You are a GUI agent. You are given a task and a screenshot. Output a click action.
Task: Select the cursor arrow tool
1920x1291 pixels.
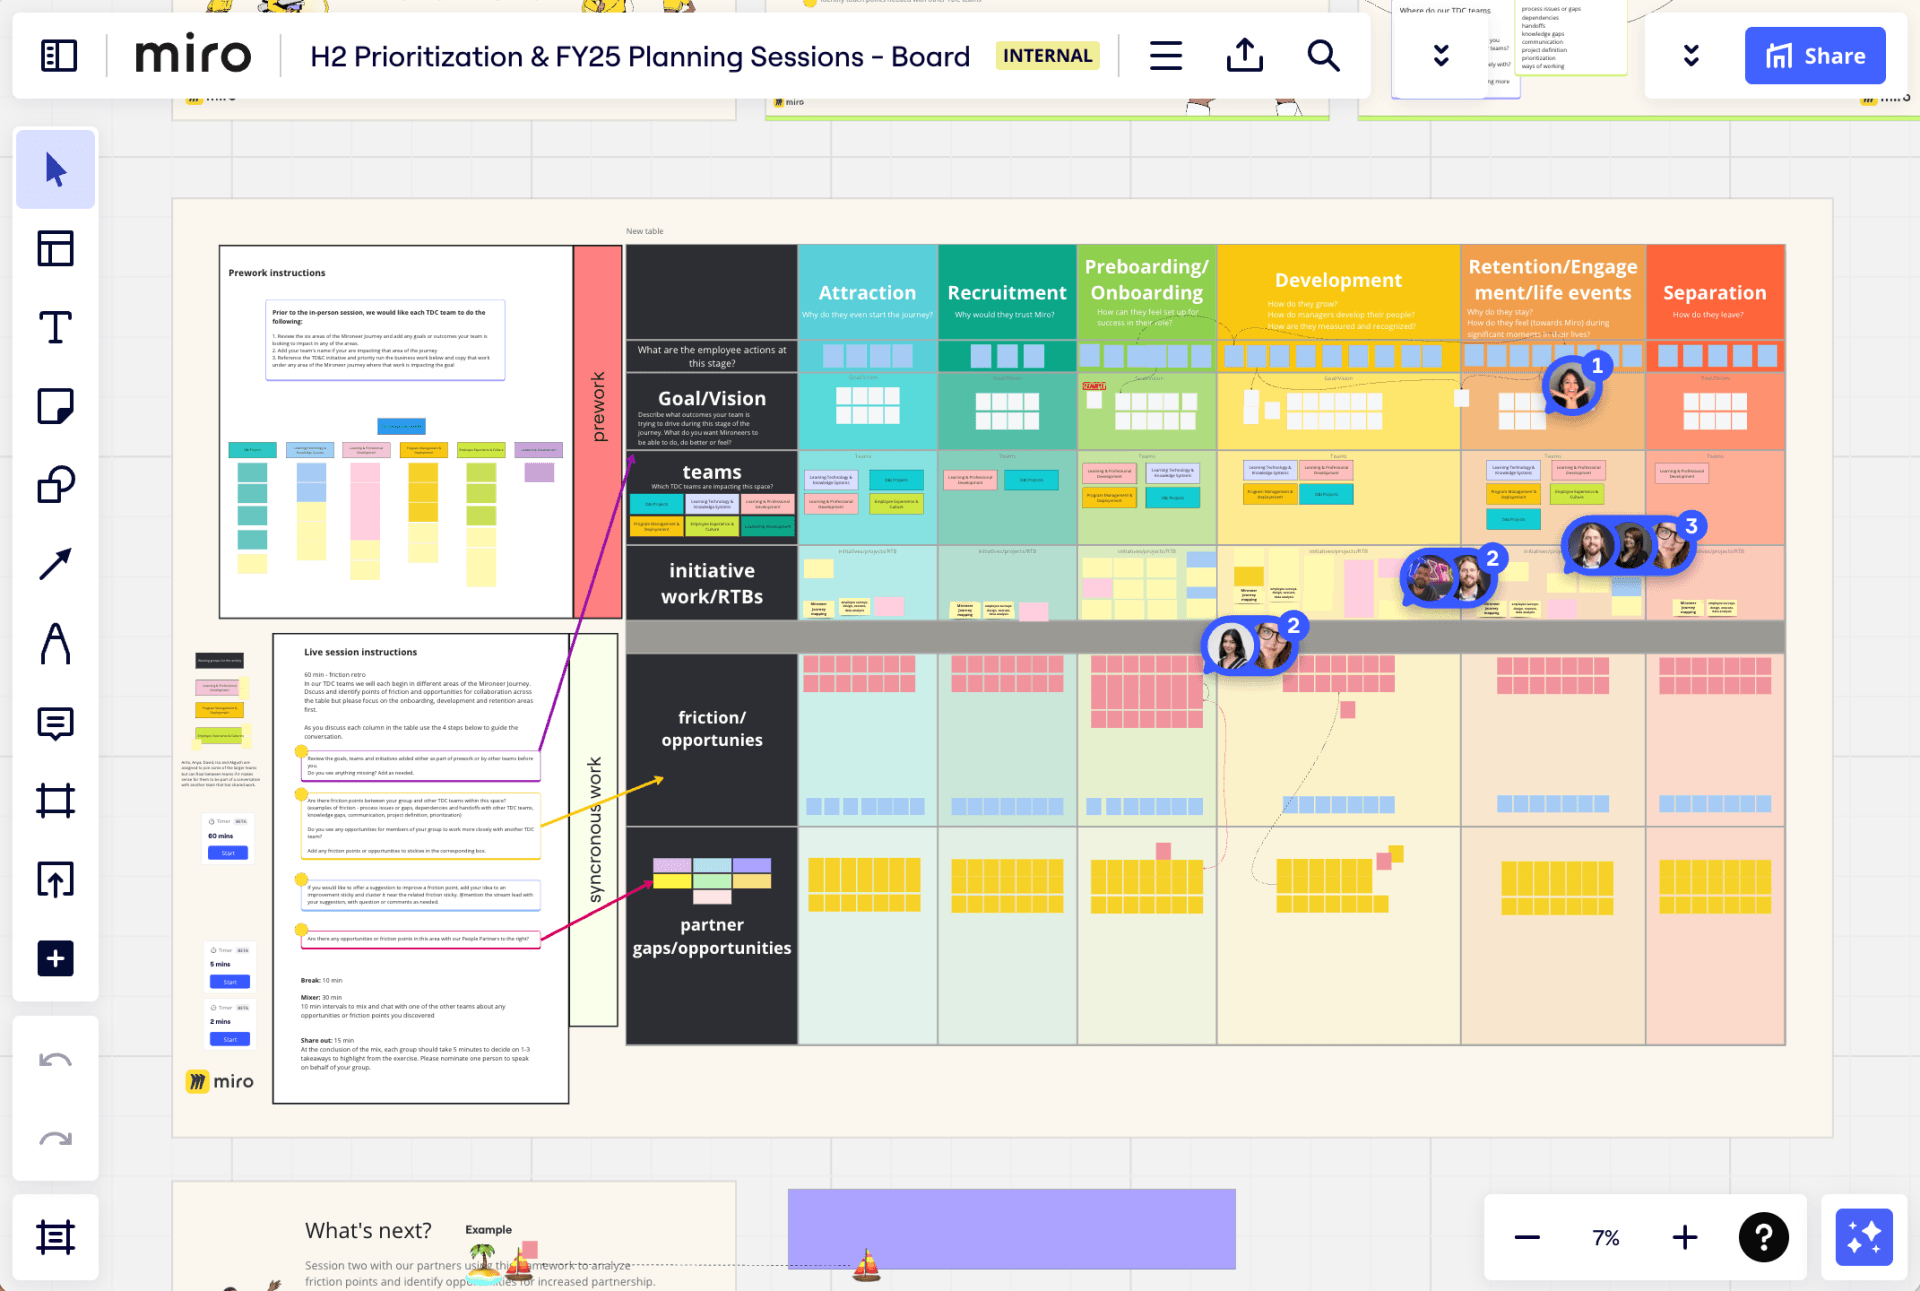[56, 170]
